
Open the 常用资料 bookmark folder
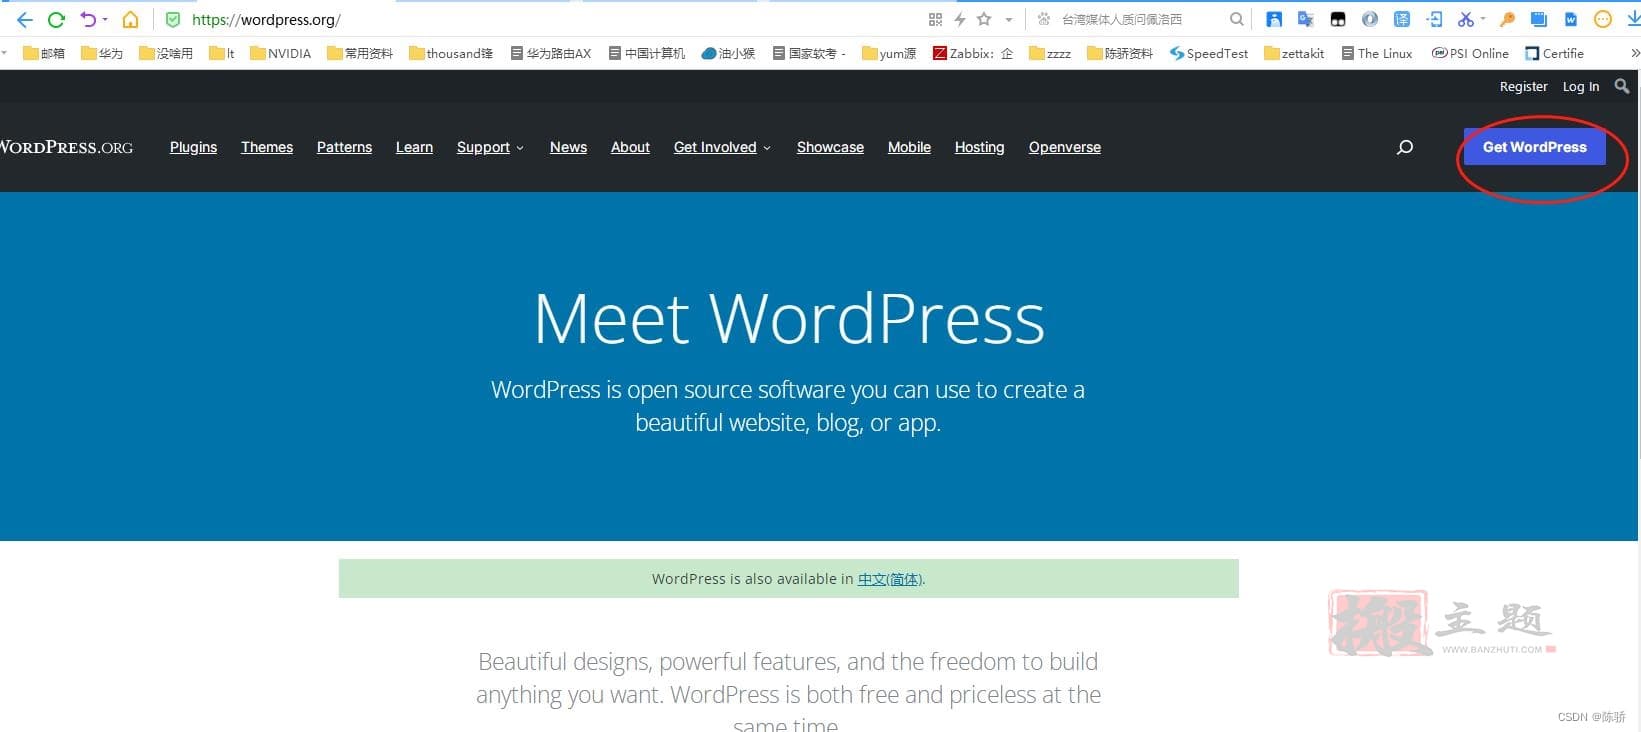[x=360, y=53]
